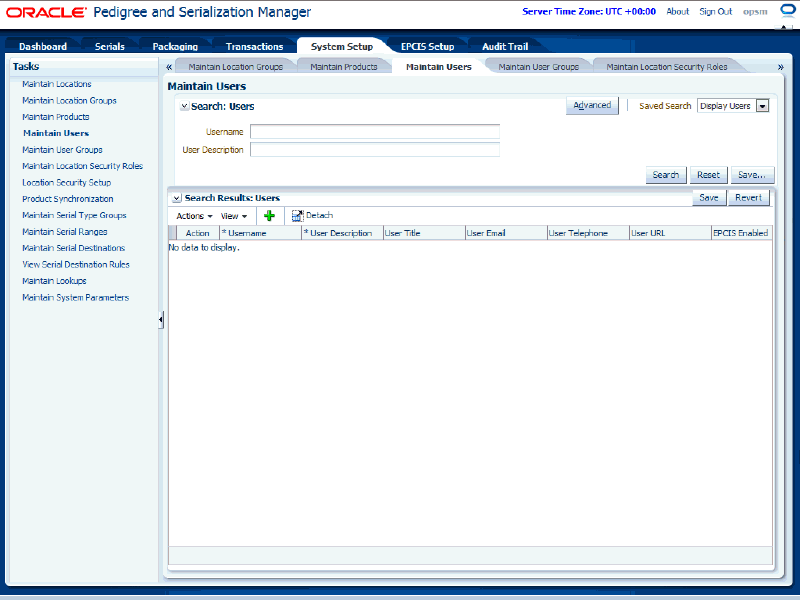This screenshot has width=800, height=600.
Task: Click the User Description column header
Action: coord(342,233)
